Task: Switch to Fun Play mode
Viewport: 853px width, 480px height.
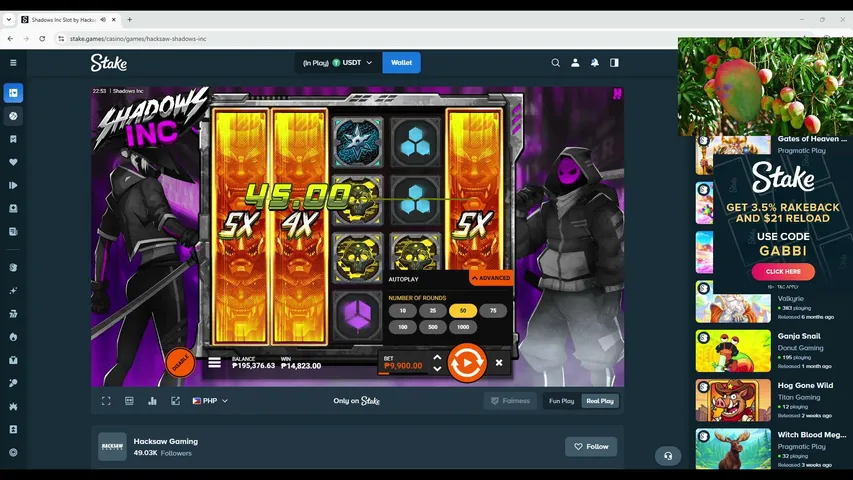Action: [561, 401]
